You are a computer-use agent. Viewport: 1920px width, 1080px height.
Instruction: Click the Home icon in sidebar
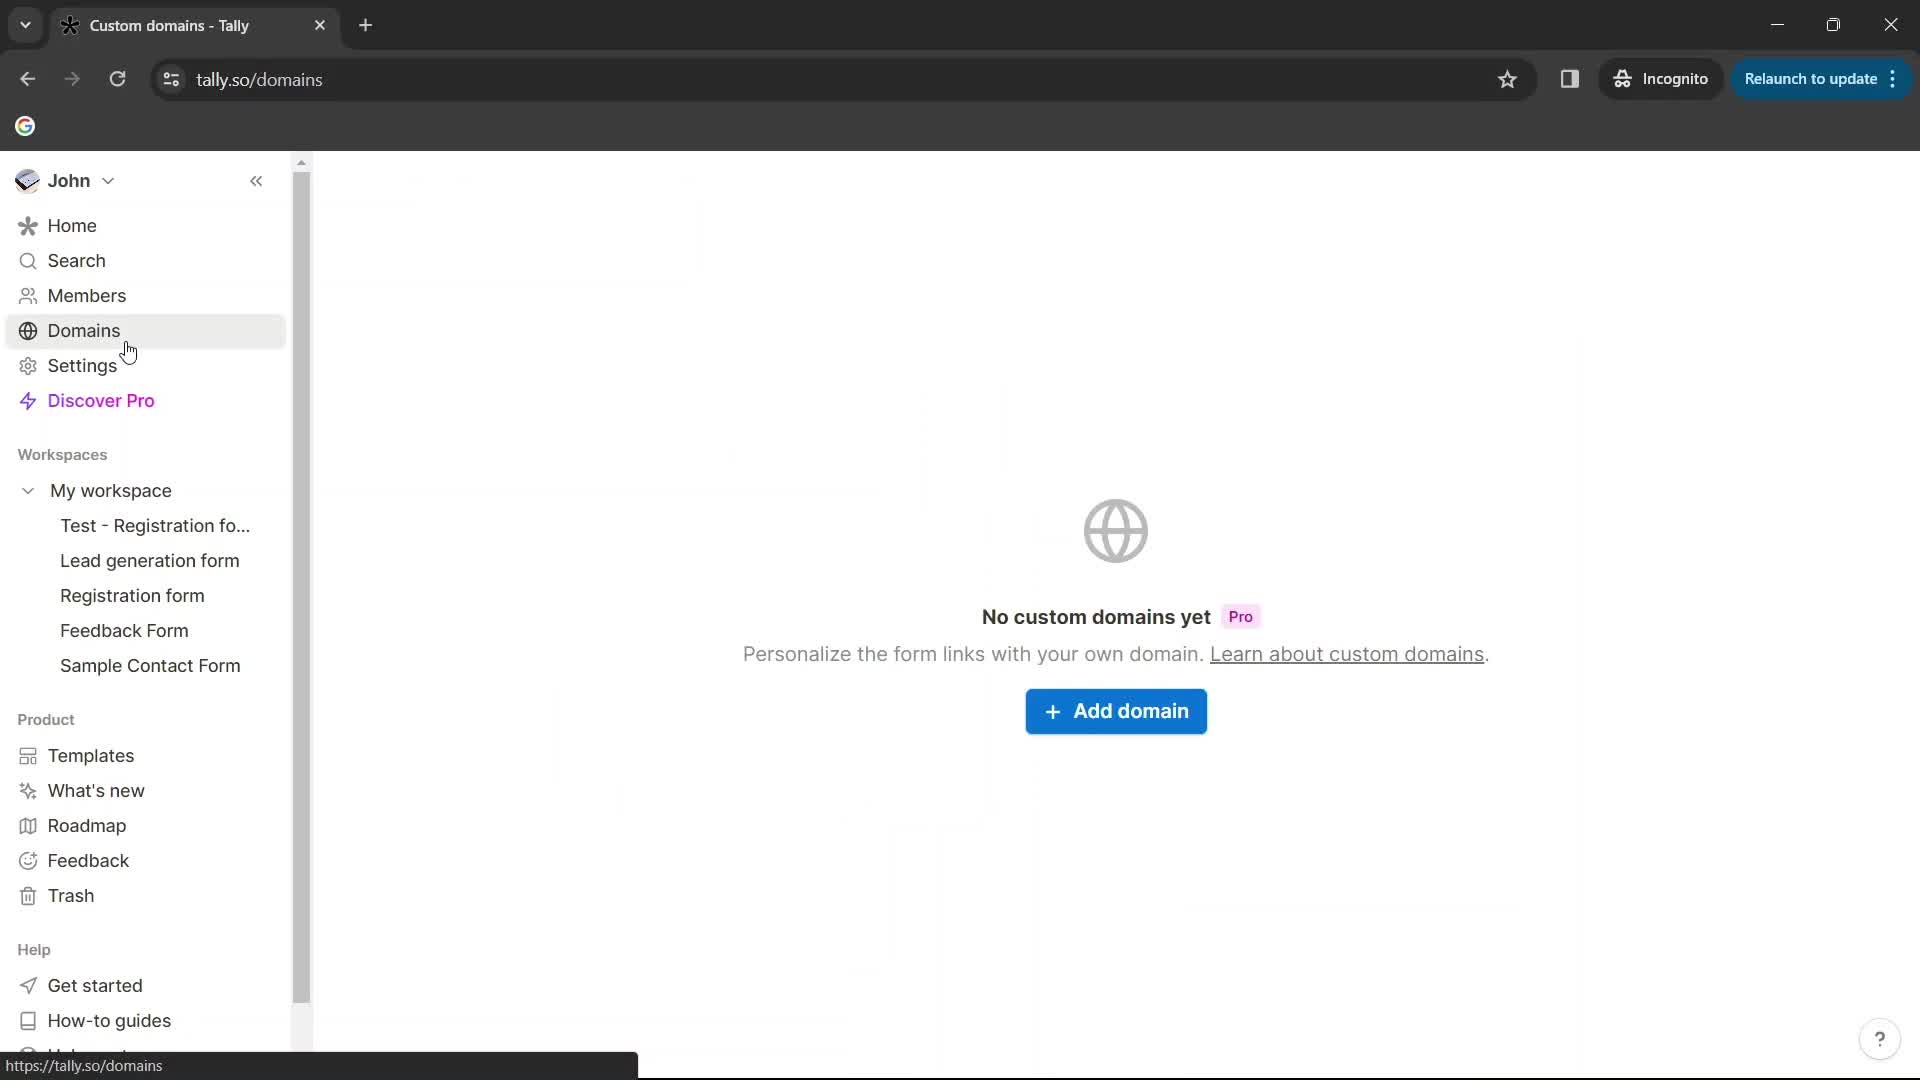pyautogui.click(x=28, y=224)
